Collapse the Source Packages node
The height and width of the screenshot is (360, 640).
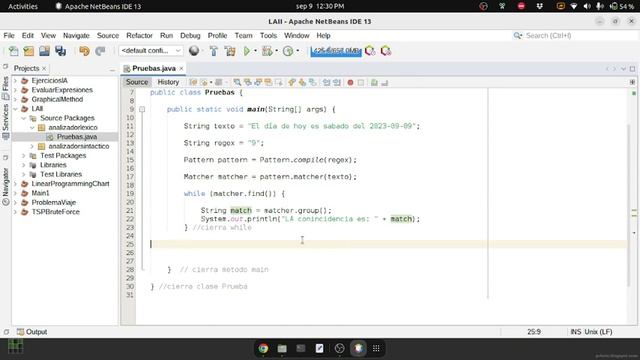24,118
